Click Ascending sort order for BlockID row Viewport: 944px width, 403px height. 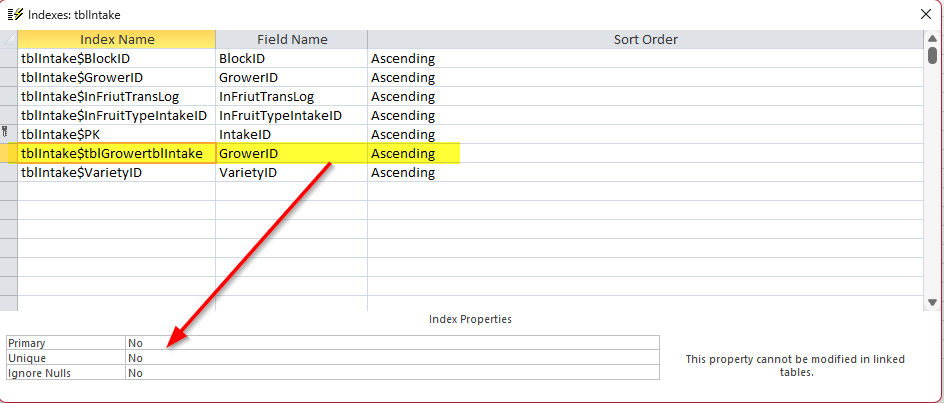pos(645,58)
